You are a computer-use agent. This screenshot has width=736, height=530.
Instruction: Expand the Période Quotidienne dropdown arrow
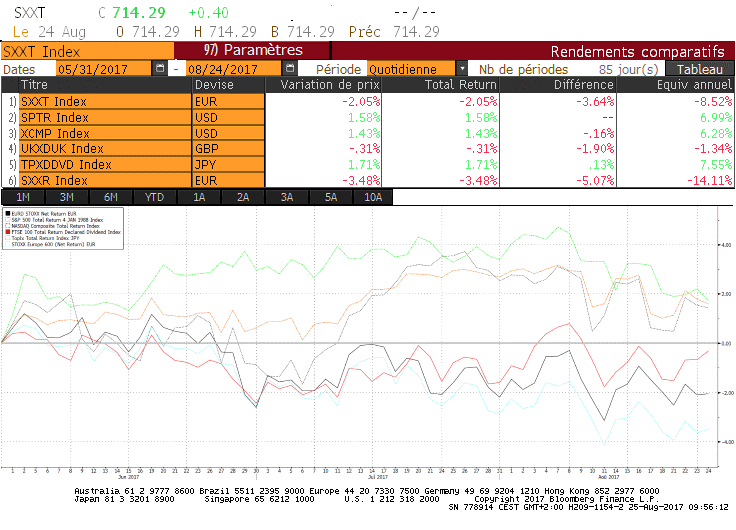point(462,69)
